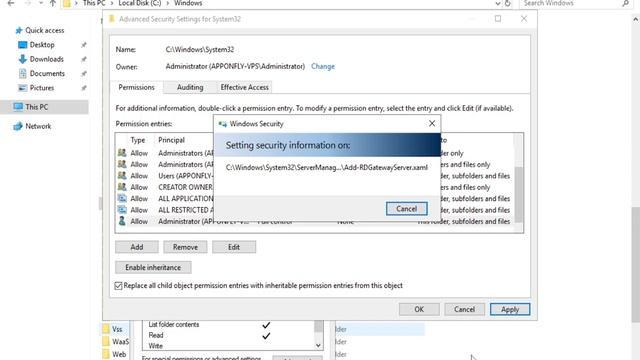Toggle Replace all child object permission entries checkbox

[118, 286]
